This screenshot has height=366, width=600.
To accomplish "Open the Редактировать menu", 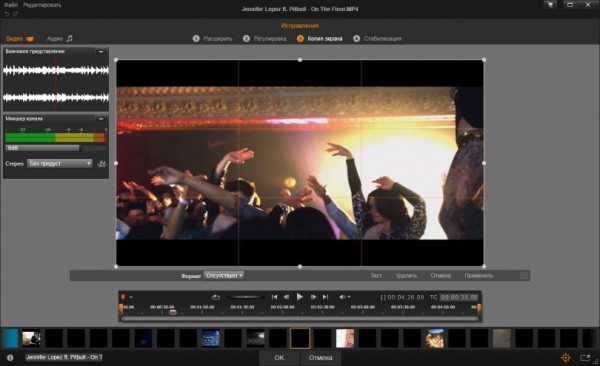I will tap(42, 5).
